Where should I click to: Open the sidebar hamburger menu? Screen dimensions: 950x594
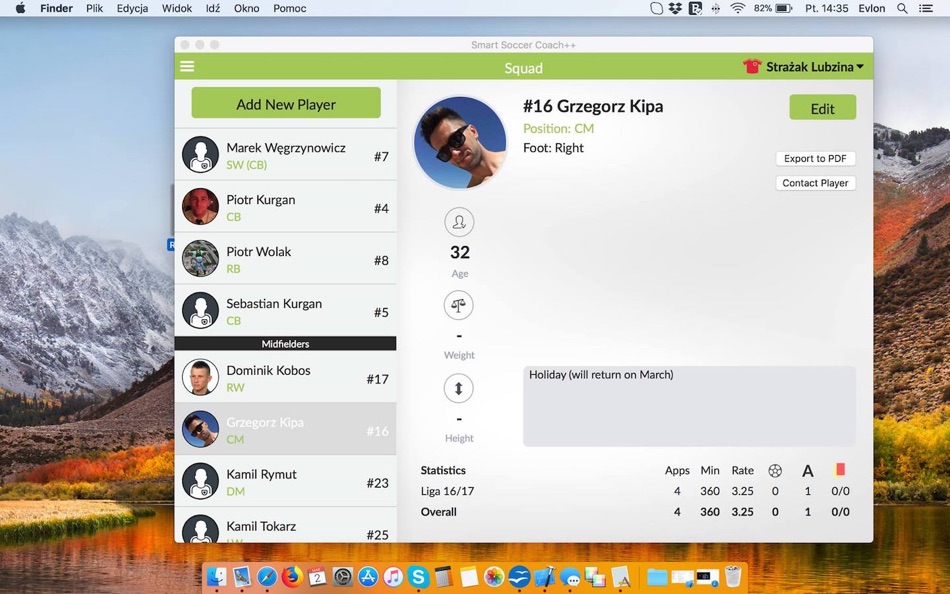[x=187, y=67]
